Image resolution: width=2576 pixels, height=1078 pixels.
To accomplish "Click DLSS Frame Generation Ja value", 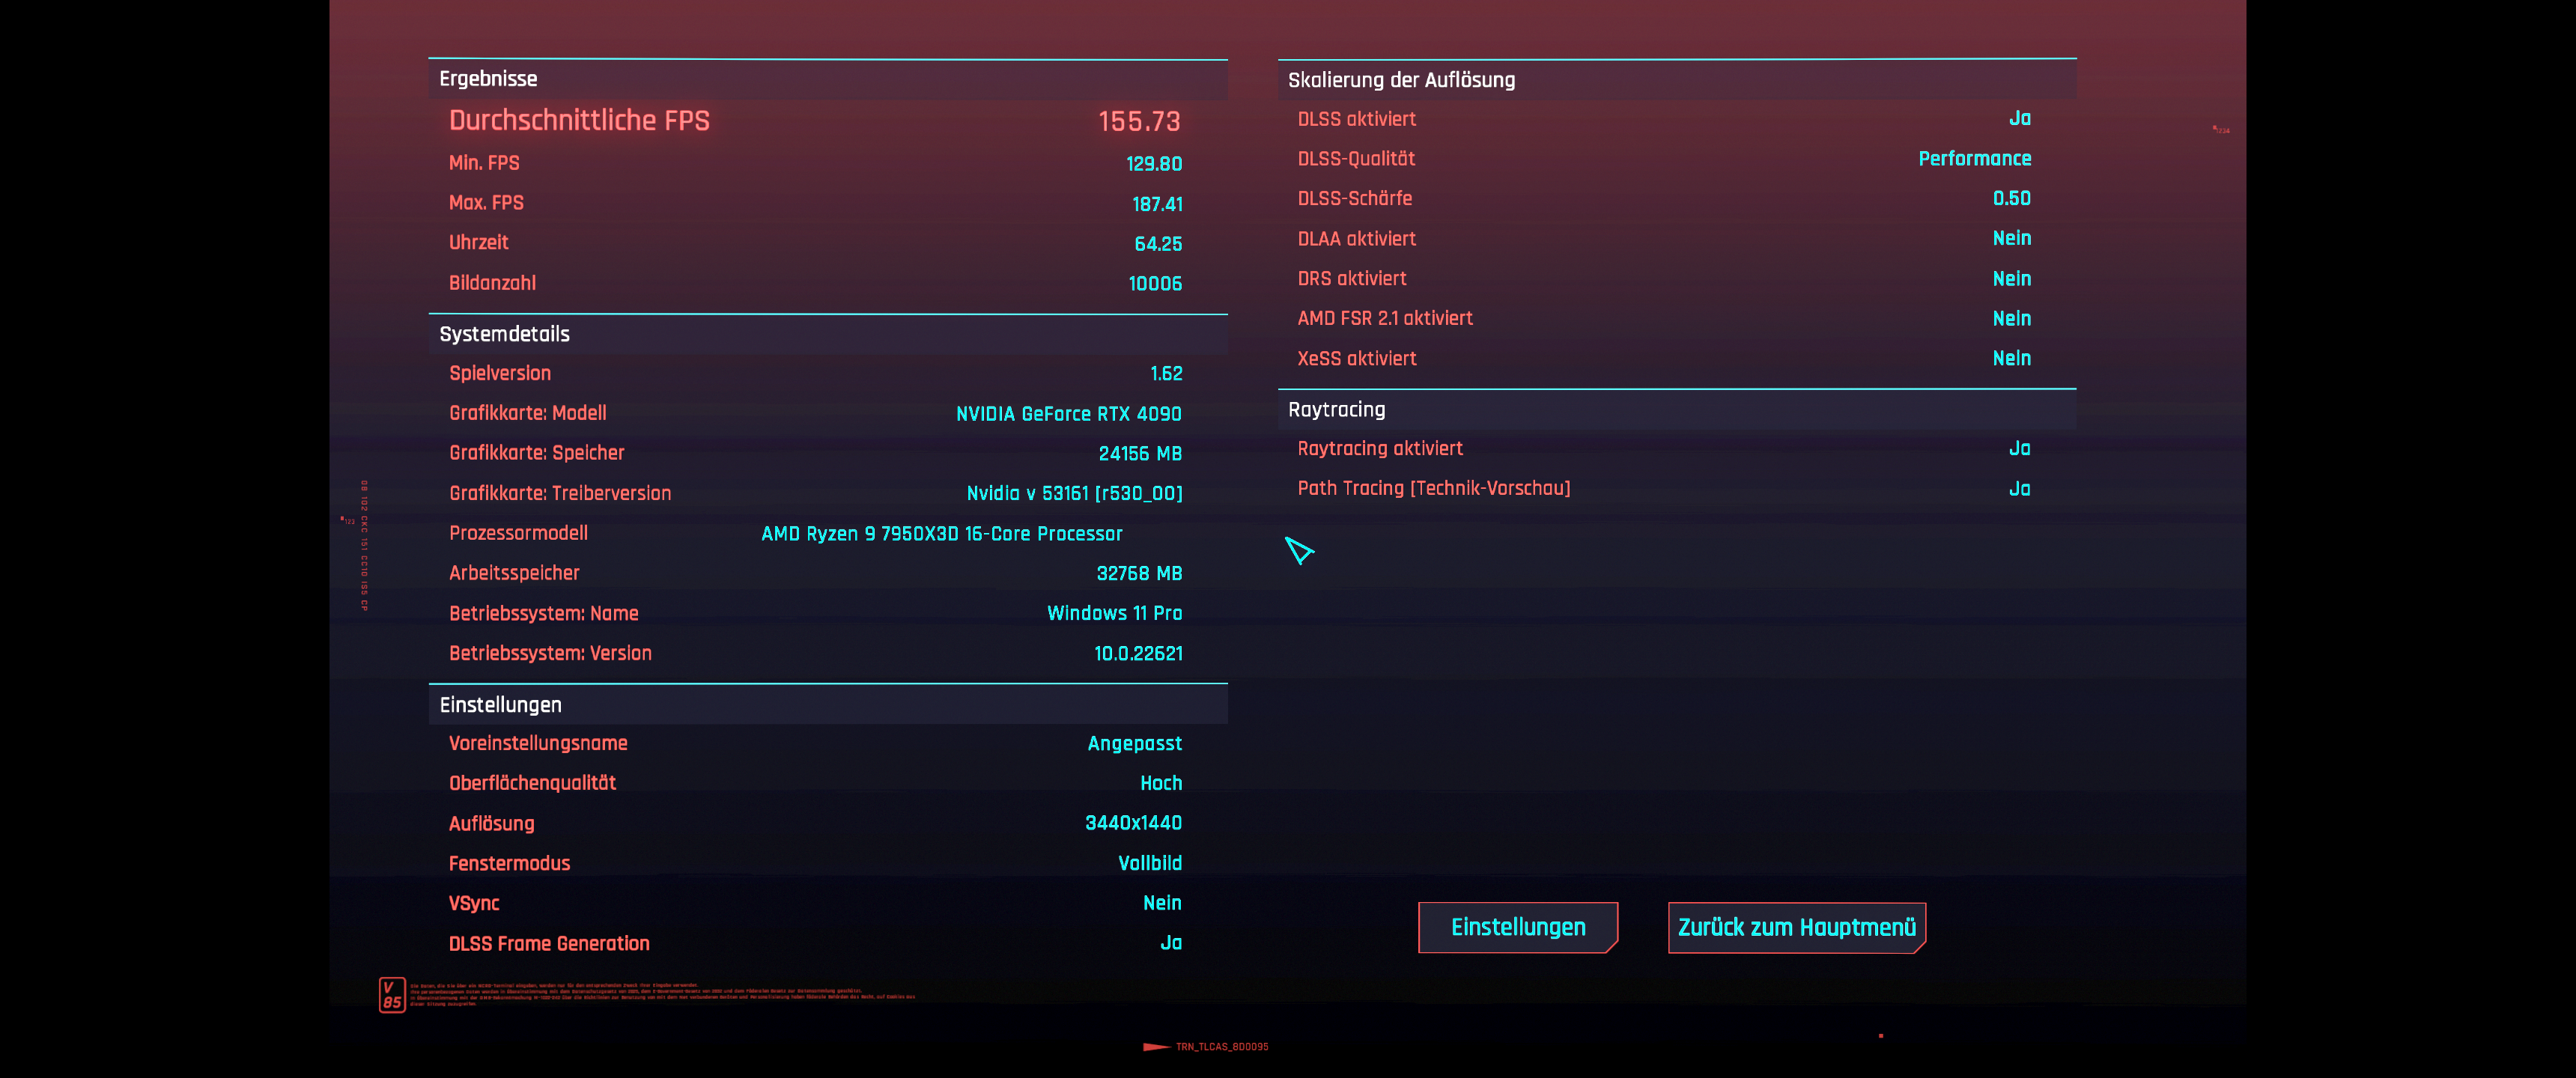I will [1171, 943].
